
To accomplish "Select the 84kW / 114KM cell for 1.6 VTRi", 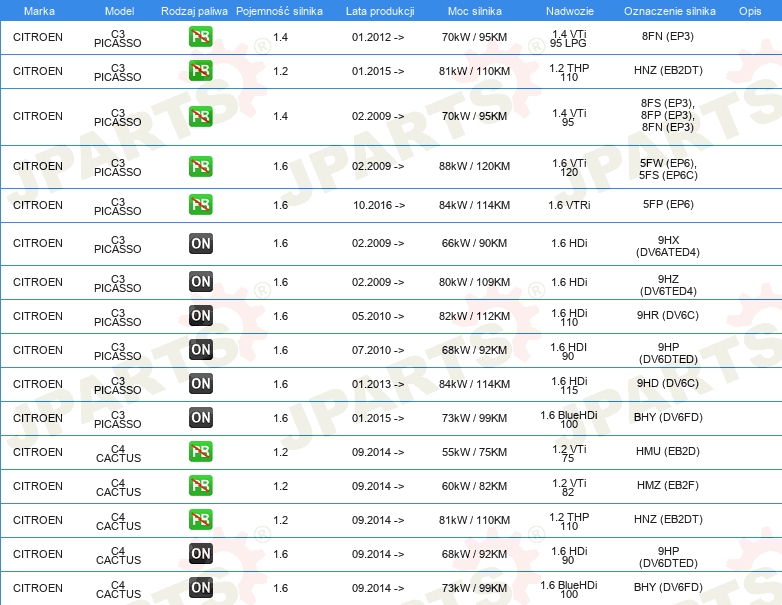I will point(474,205).
